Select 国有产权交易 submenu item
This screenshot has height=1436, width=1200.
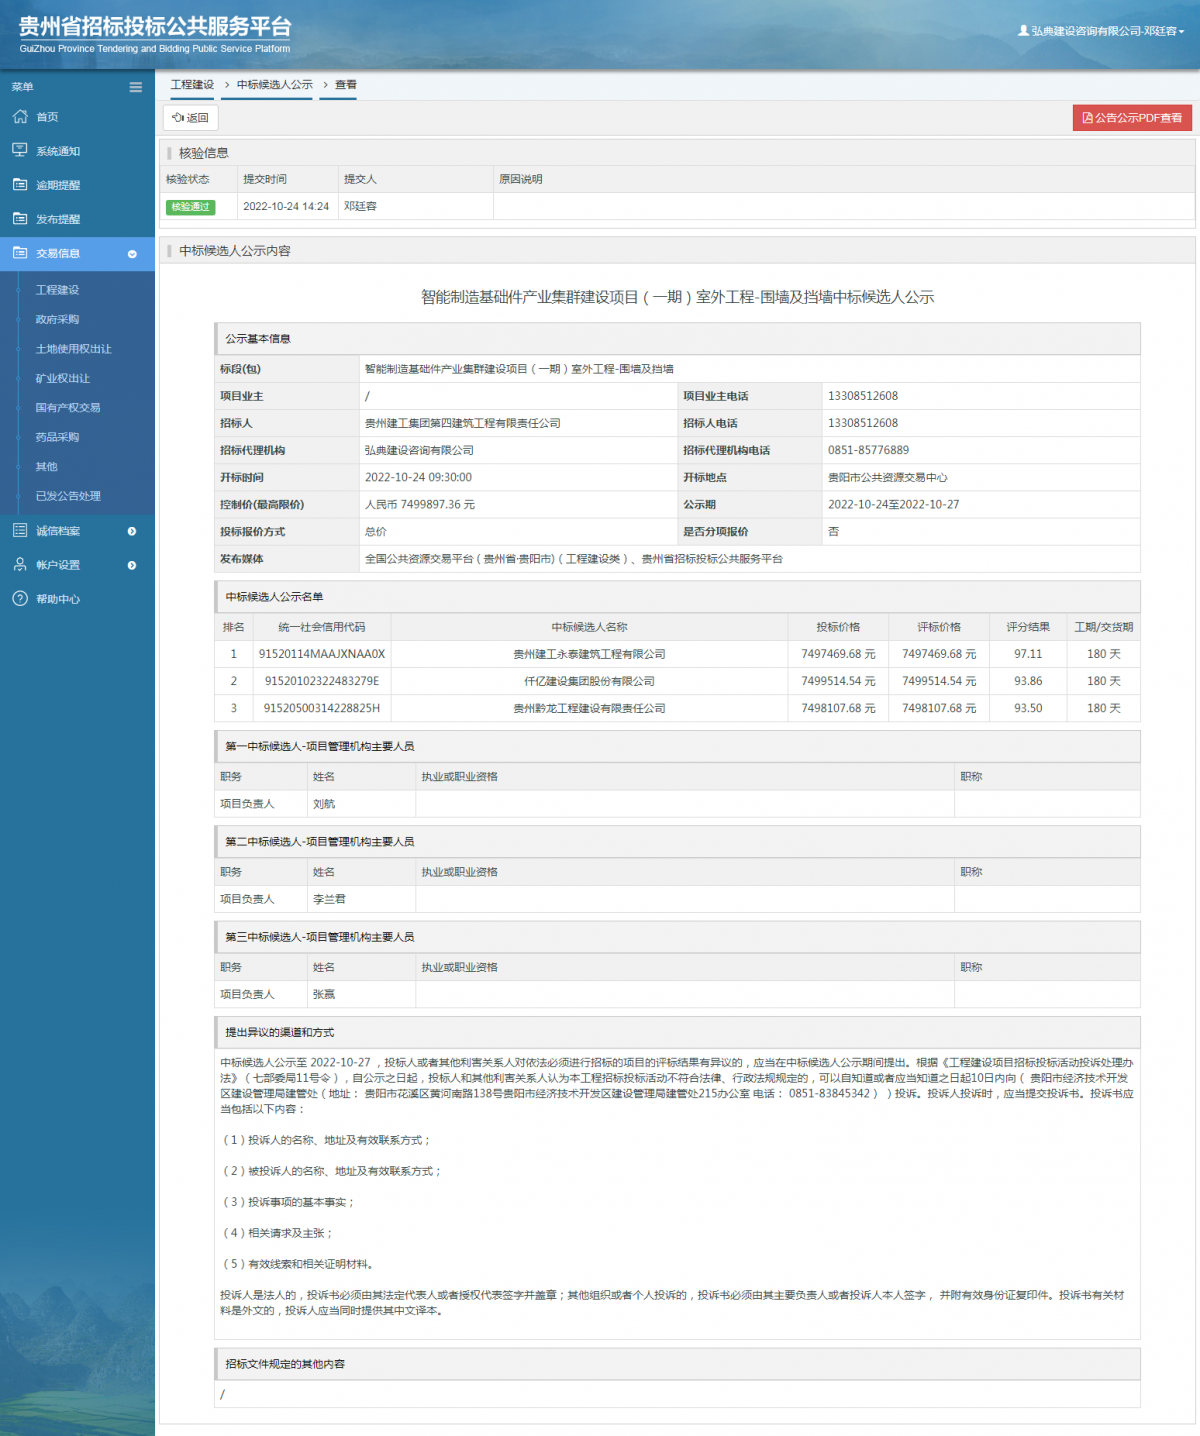point(68,407)
